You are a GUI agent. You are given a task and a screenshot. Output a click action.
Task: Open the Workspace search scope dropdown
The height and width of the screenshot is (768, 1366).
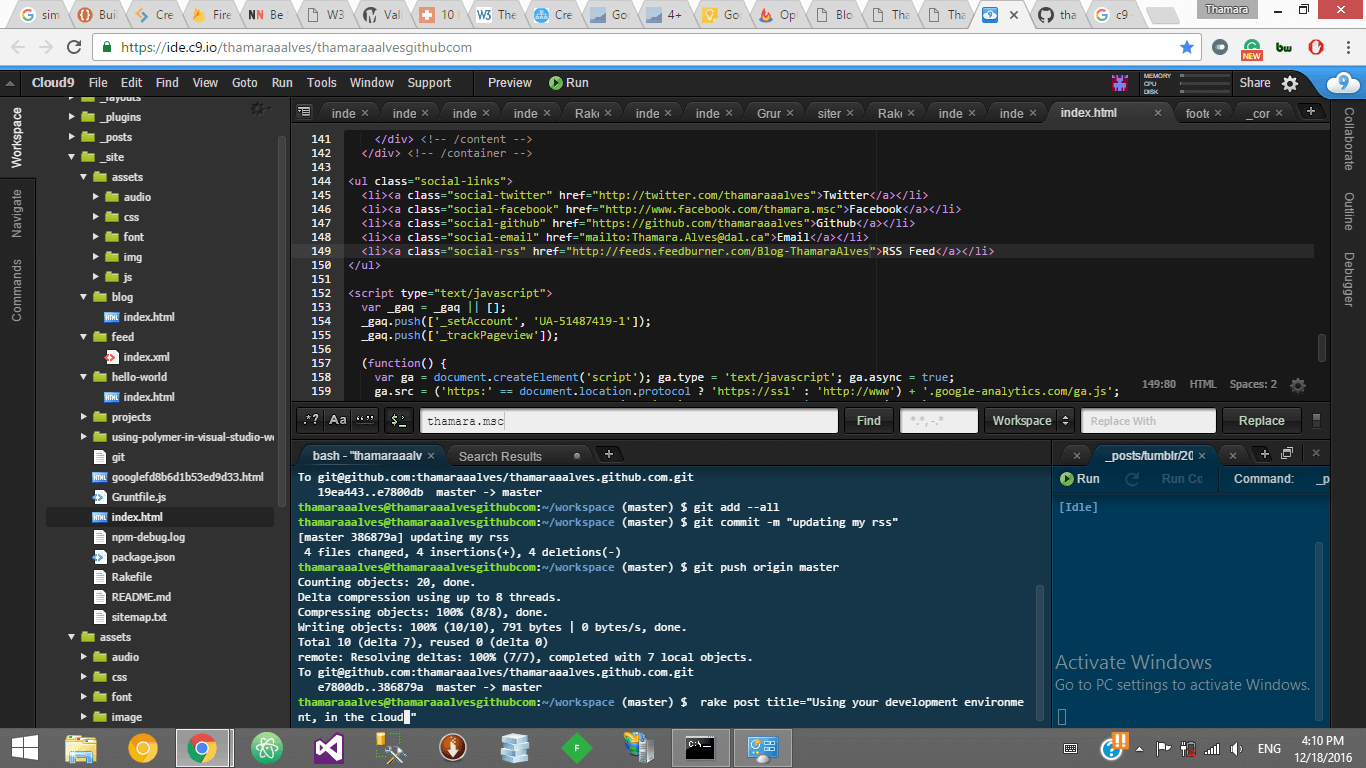1028,421
